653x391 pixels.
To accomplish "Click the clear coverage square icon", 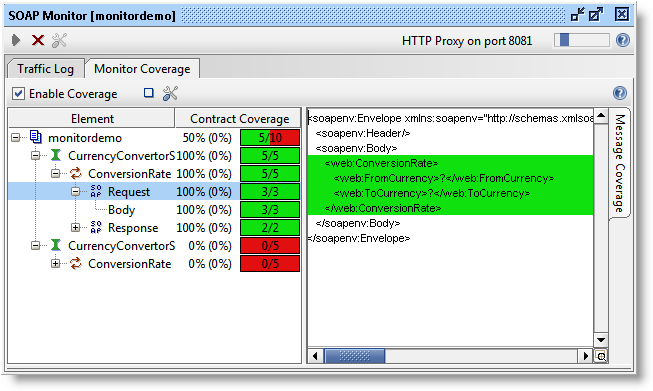I will pyautogui.click(x=149, y=93).
